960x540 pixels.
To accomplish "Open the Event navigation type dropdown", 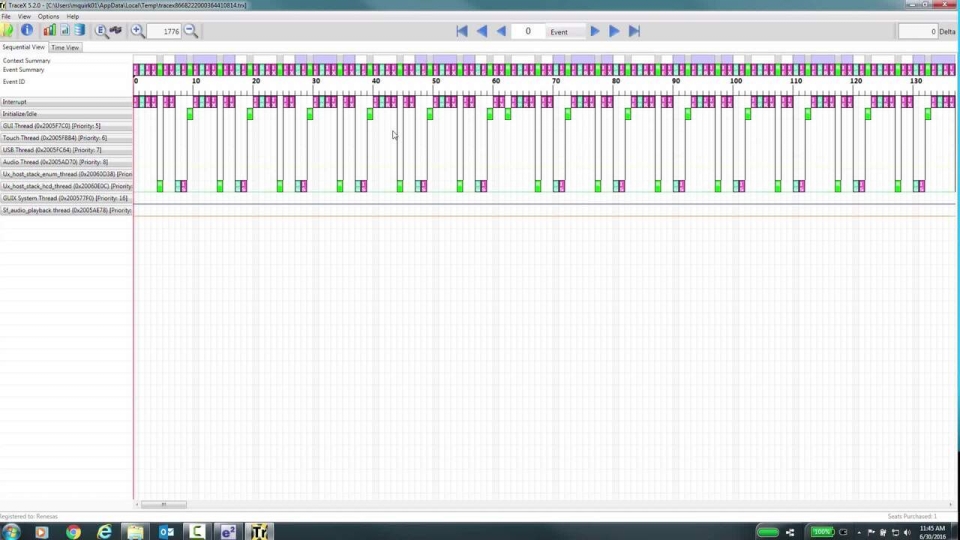I will [566, 32].
